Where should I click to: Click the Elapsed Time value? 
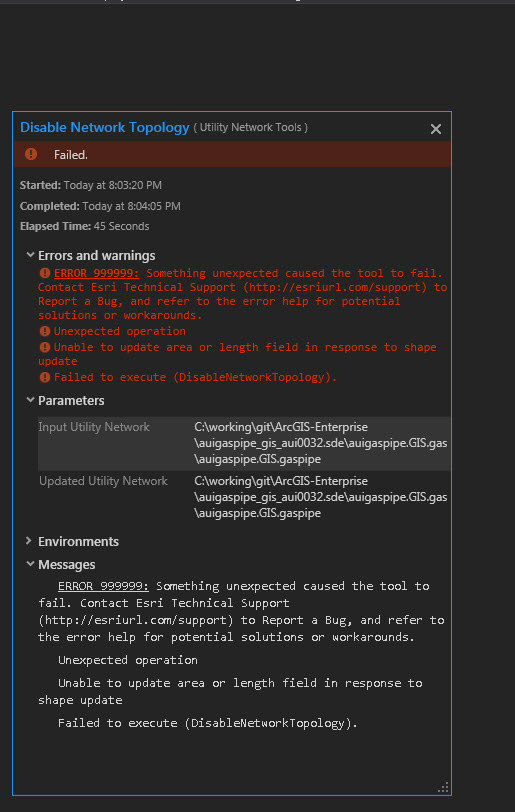tap(121, 226)
